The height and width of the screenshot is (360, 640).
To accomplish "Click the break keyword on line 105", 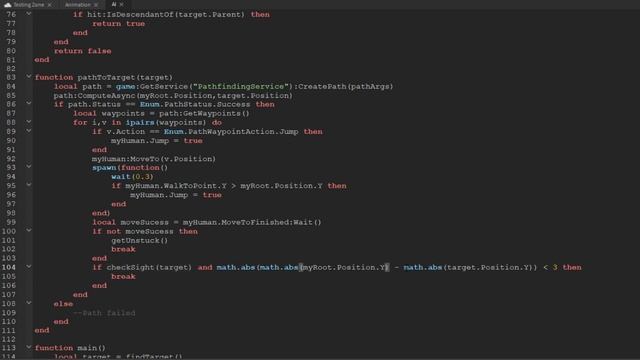I will 123,277.
